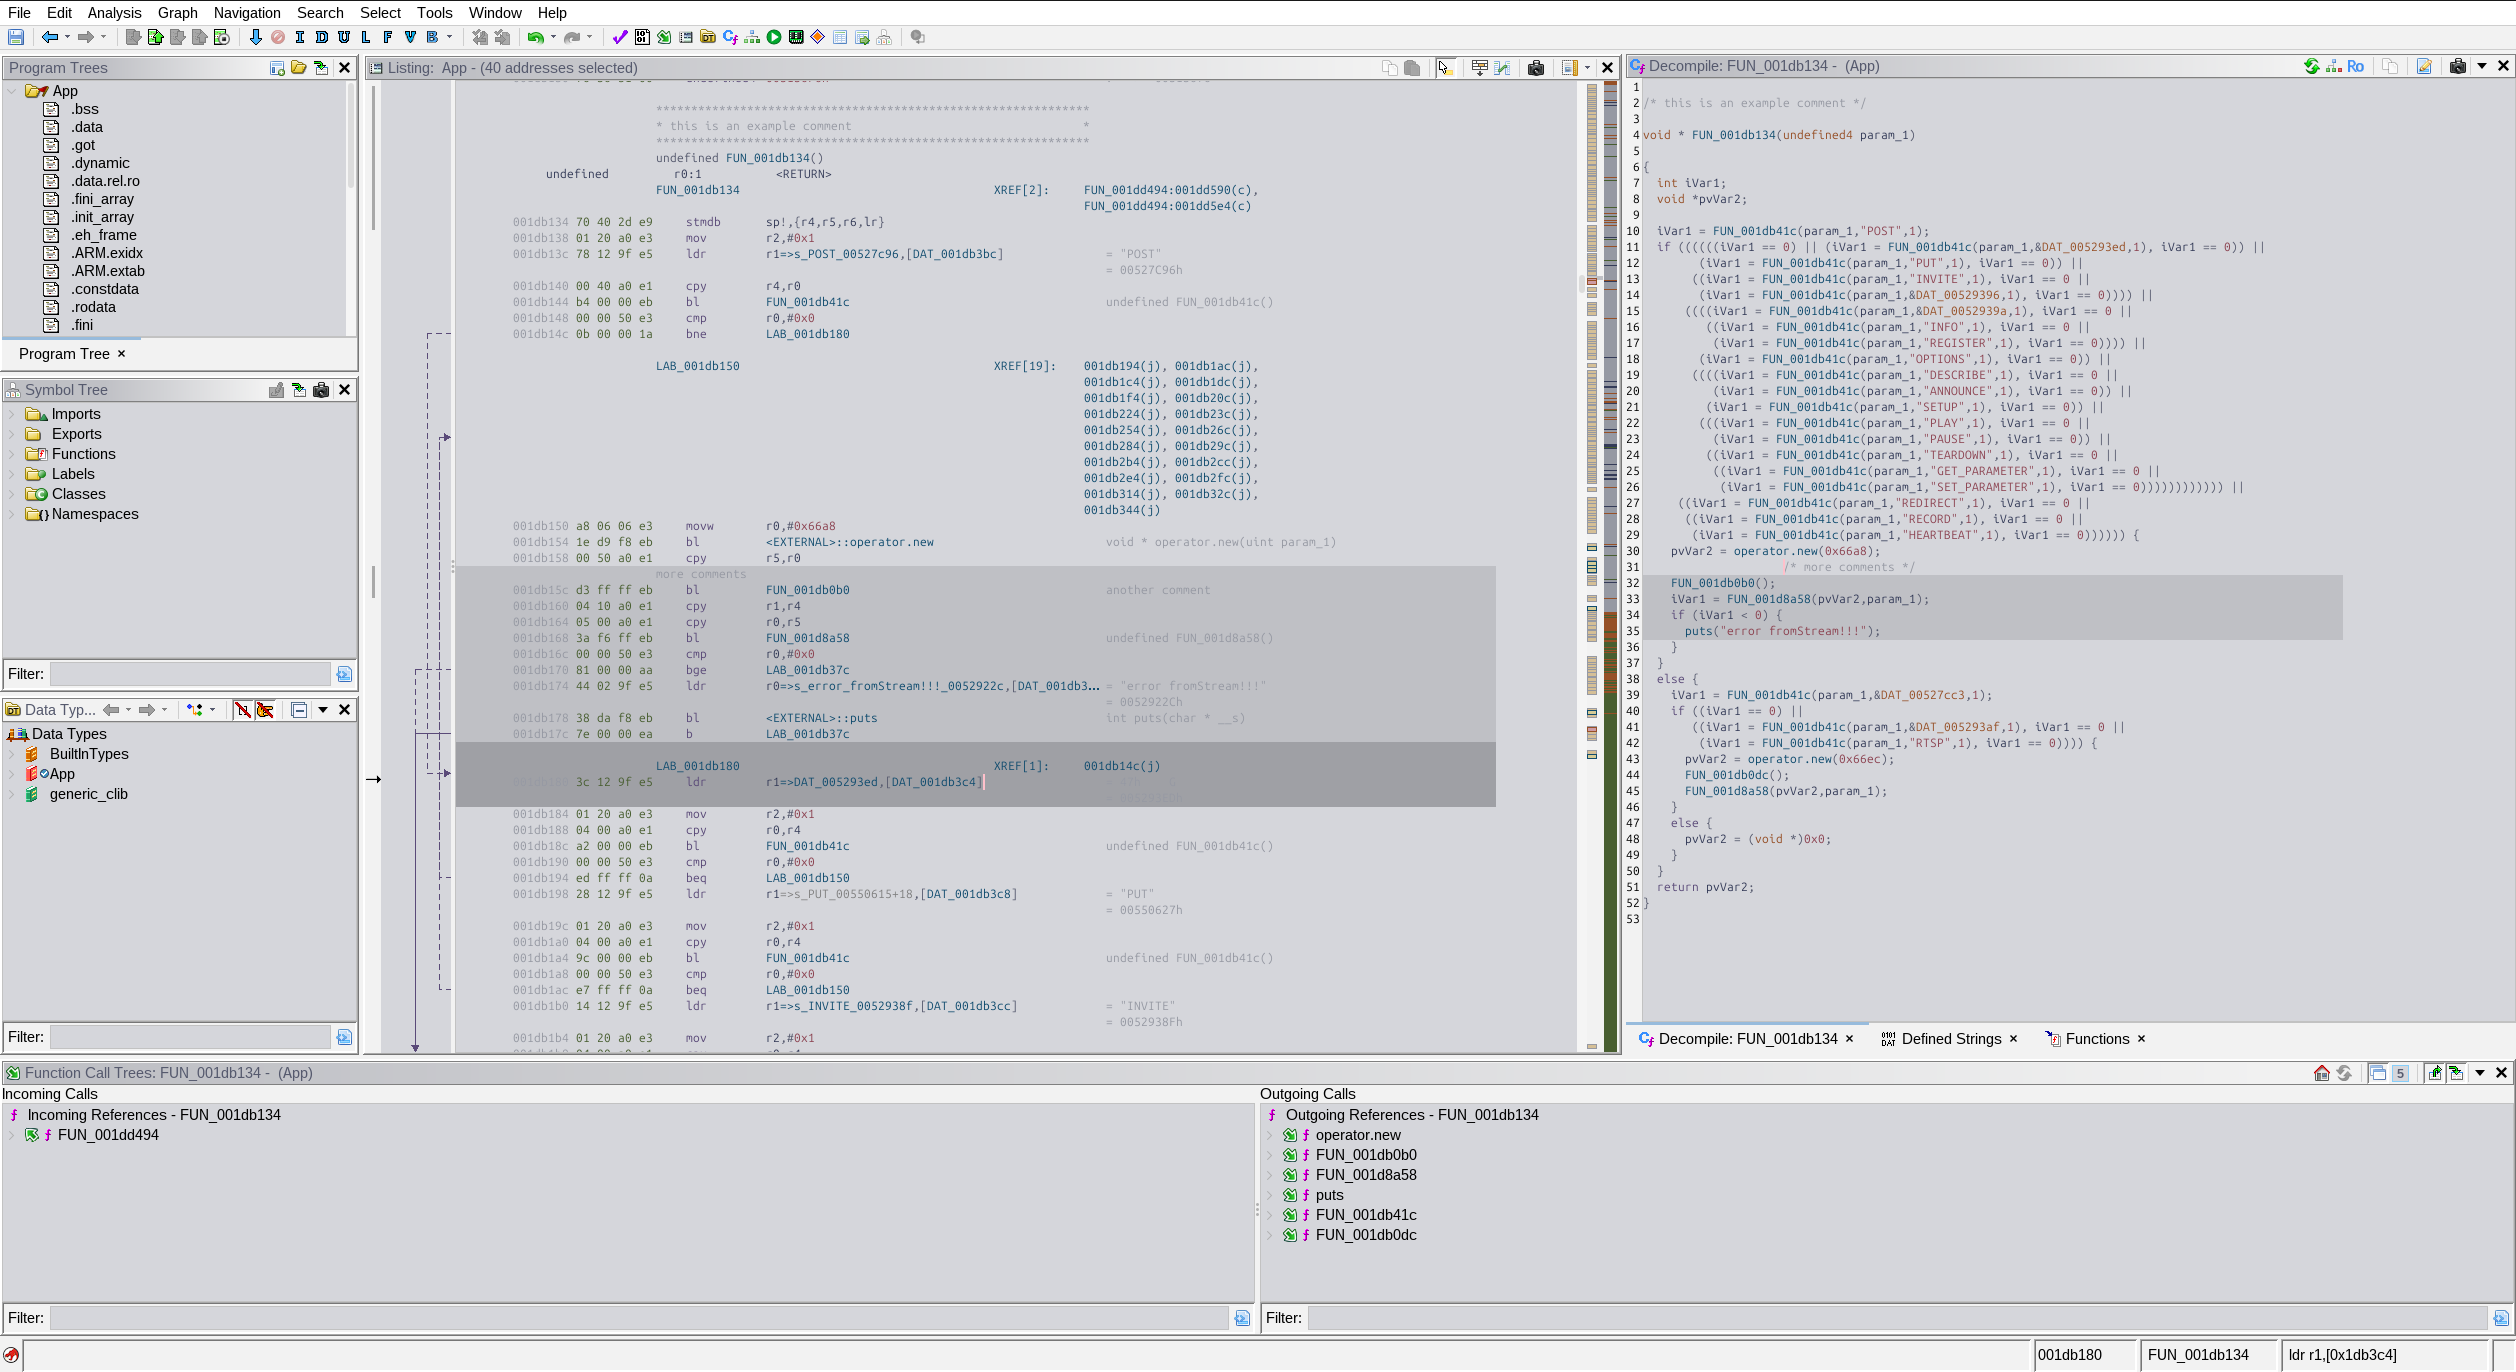Select the .rodata section in Program Trees

tap(93, 307)
